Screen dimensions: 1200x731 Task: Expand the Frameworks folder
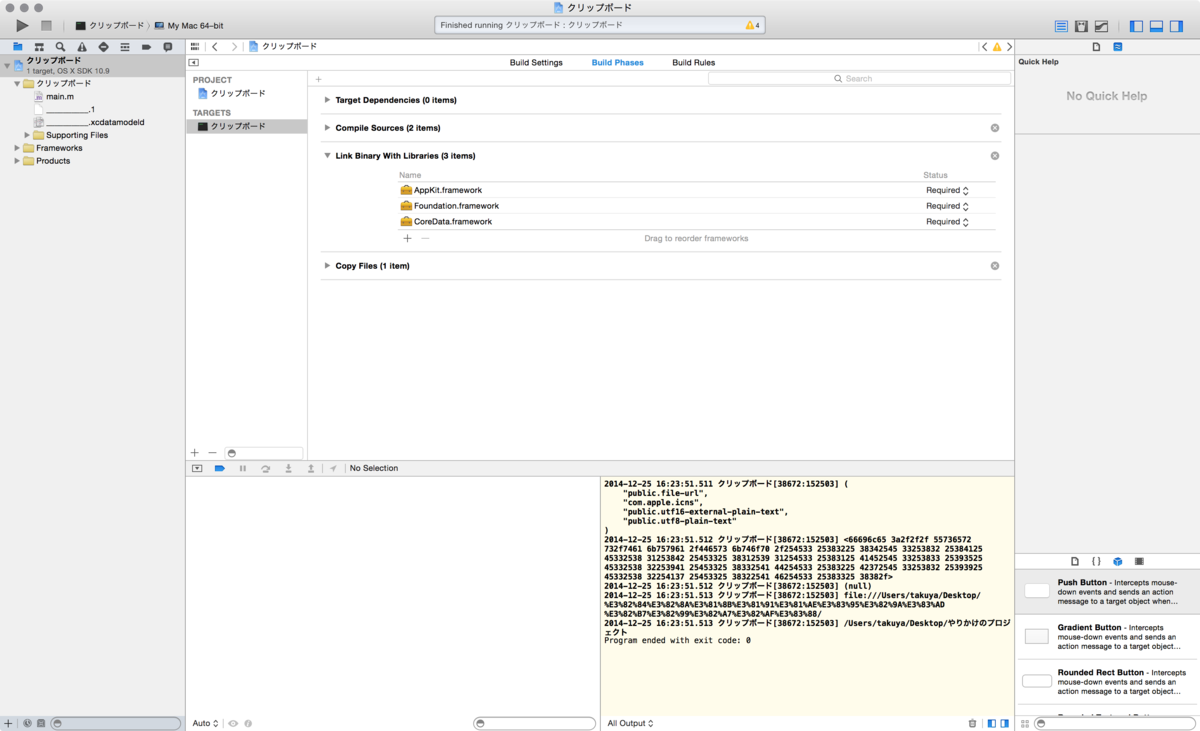[x=17, y=148]
